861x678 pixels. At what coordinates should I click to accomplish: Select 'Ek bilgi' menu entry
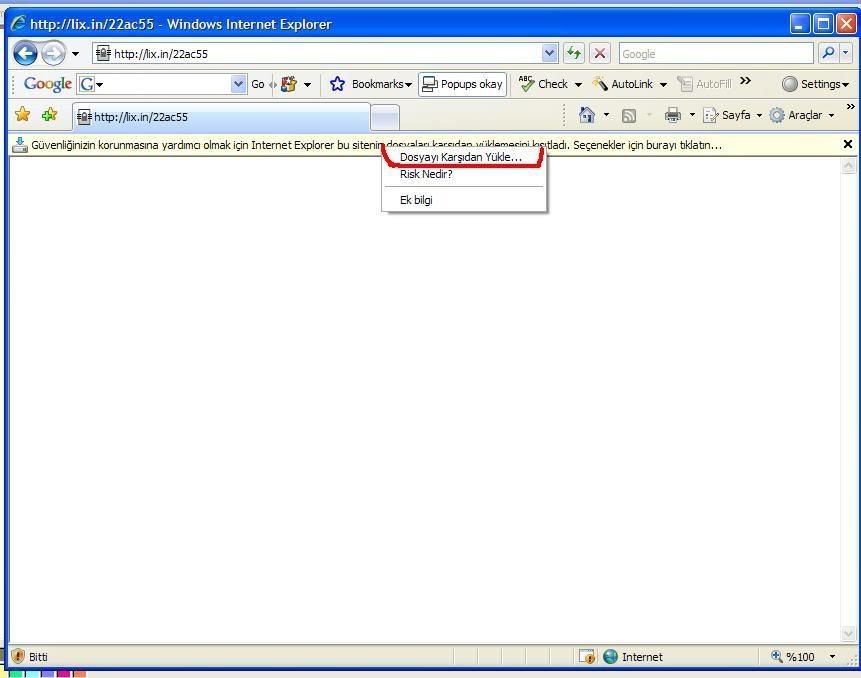pyautogui.click(x=416, y=200)
